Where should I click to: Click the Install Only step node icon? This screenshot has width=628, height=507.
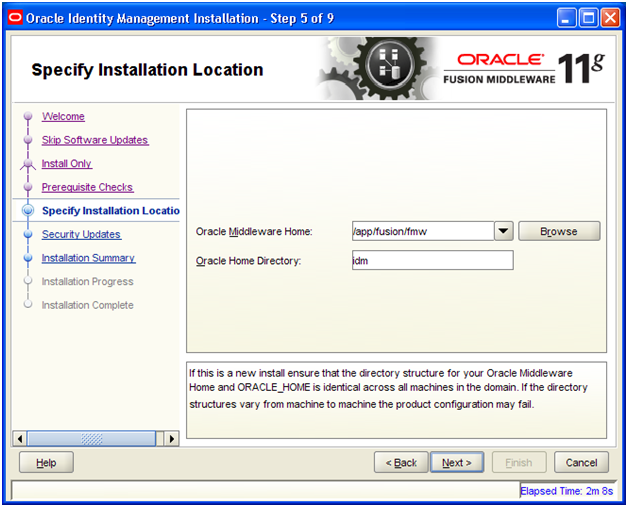pyautogui.click(x=28, y=163)
